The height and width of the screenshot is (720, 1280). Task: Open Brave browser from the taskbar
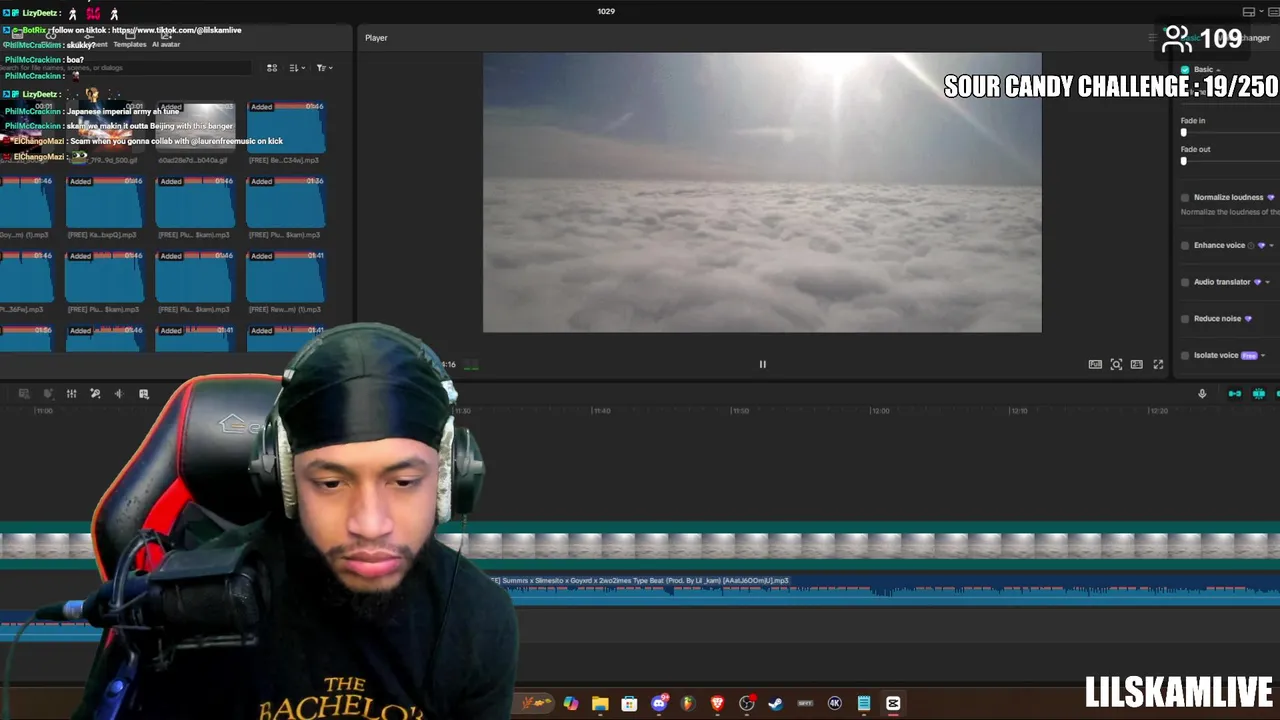pyautogui.click(x=717, y=704)
